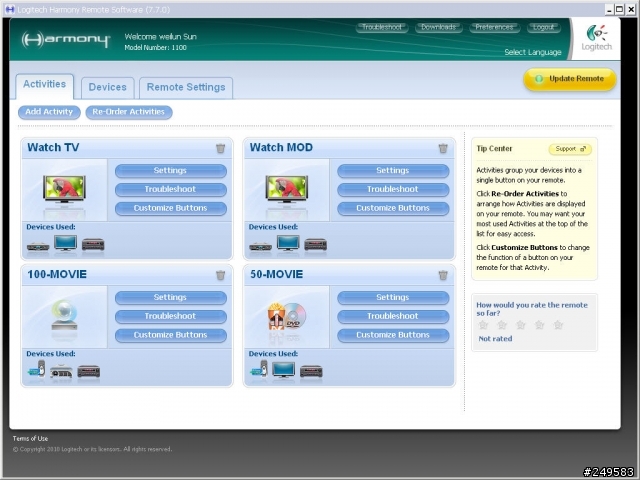Screen dimensions: 640x480
Task: Click Customize Buttons for 50-MOVIE
Action: click(393, 336)
